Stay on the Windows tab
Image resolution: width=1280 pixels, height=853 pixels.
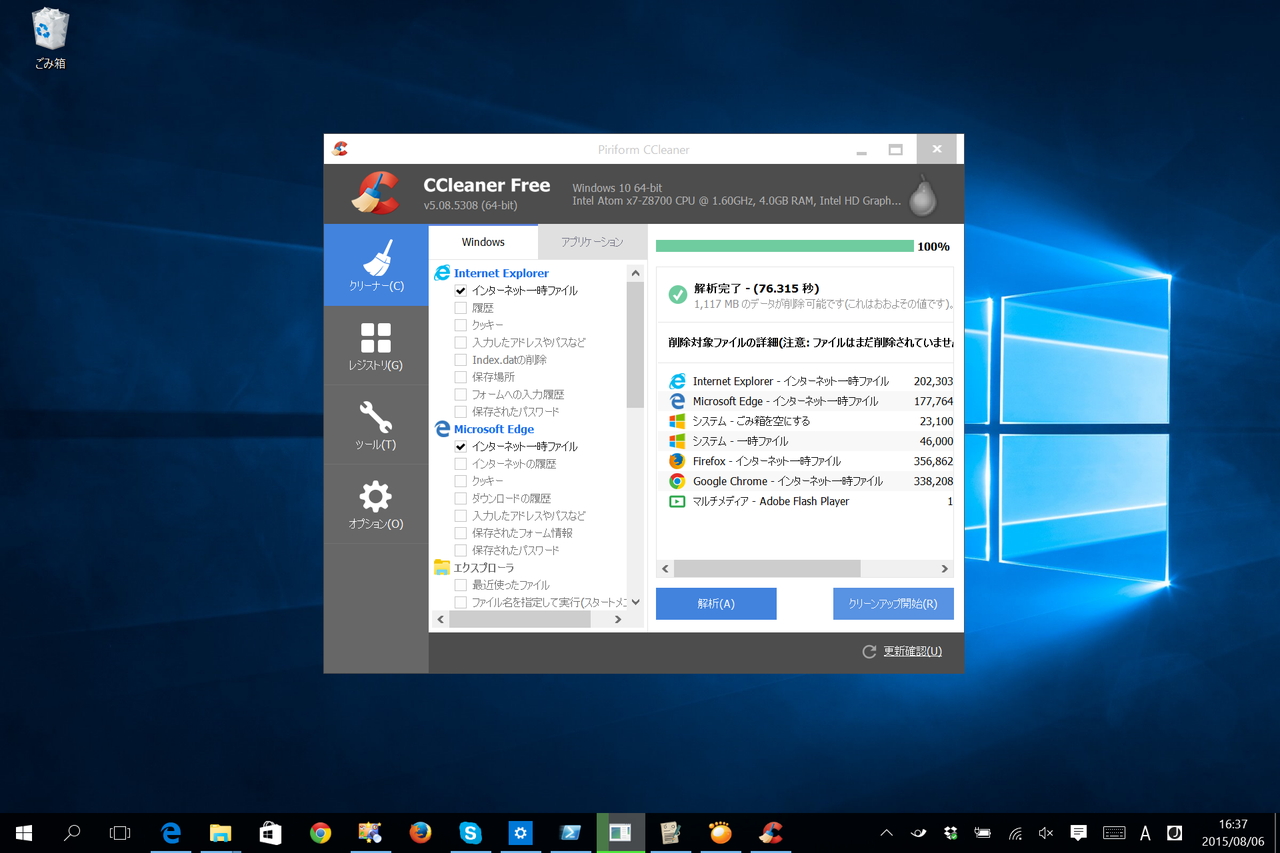(x=483, y=241)
